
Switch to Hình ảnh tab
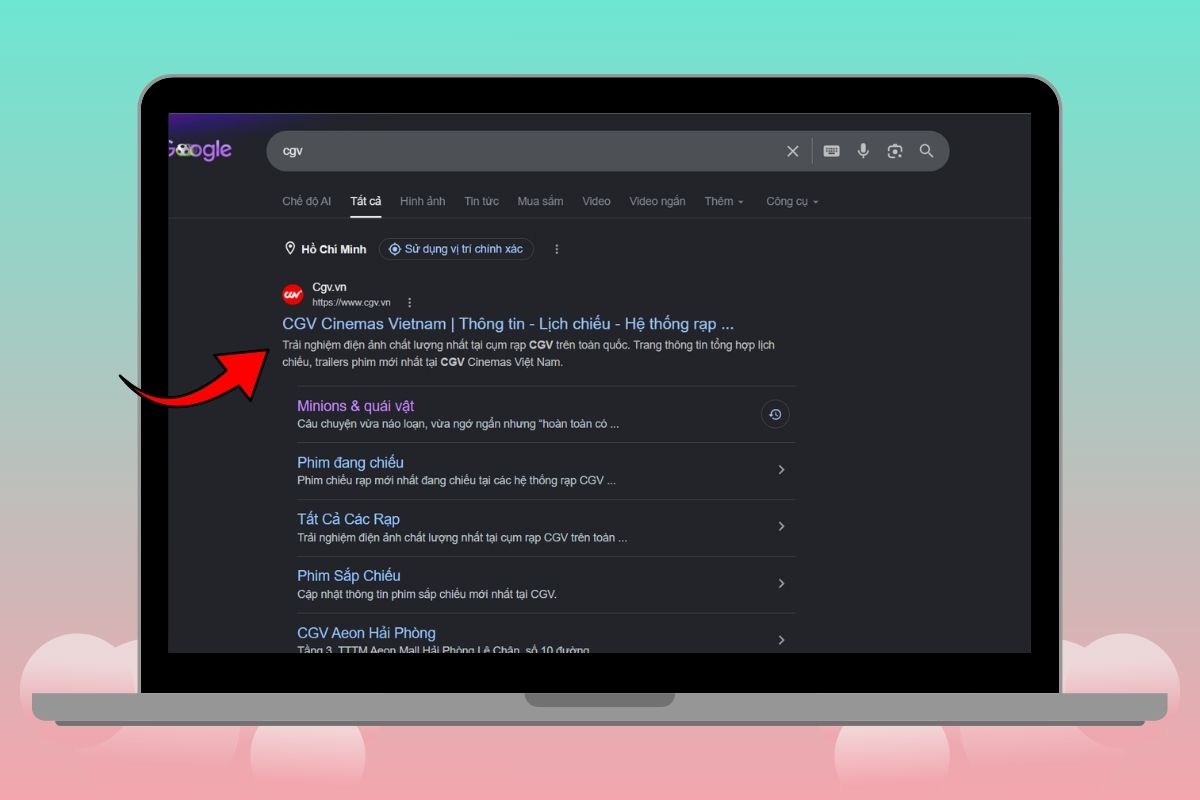[x=423, y=201]
